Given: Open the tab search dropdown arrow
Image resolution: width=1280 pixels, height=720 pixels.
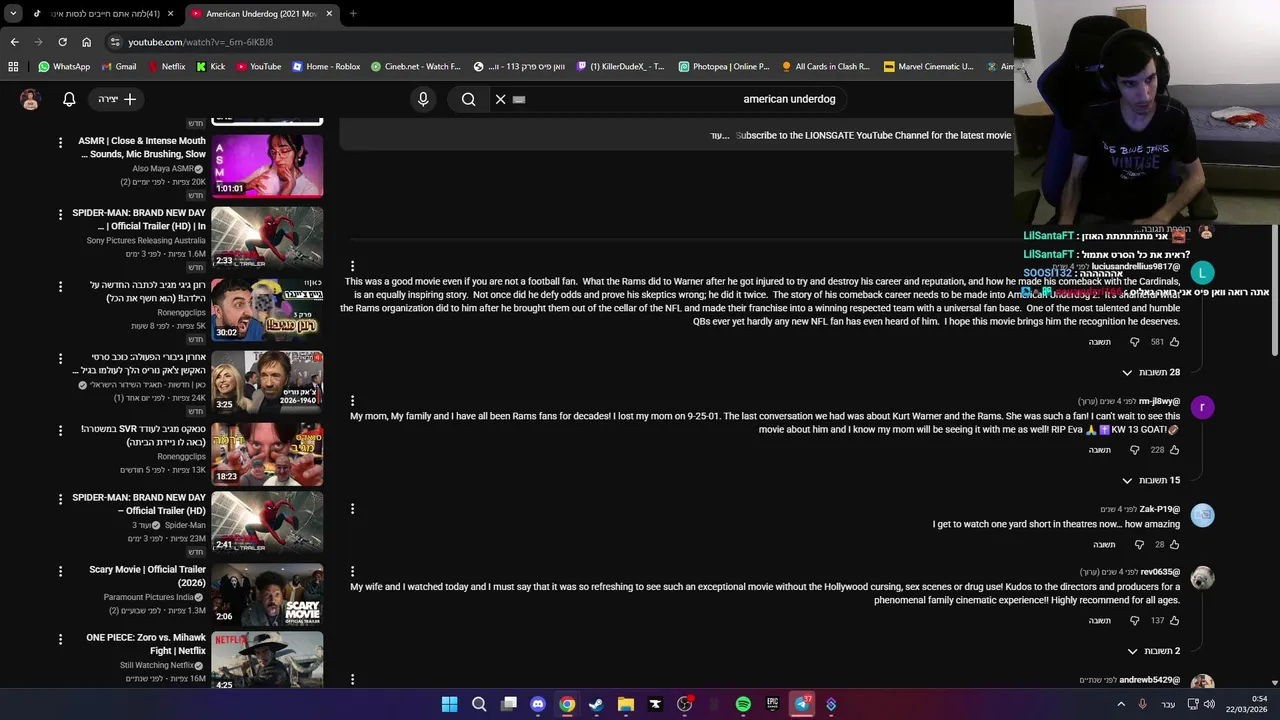Looking at the screenshot, I should (12, 14).
